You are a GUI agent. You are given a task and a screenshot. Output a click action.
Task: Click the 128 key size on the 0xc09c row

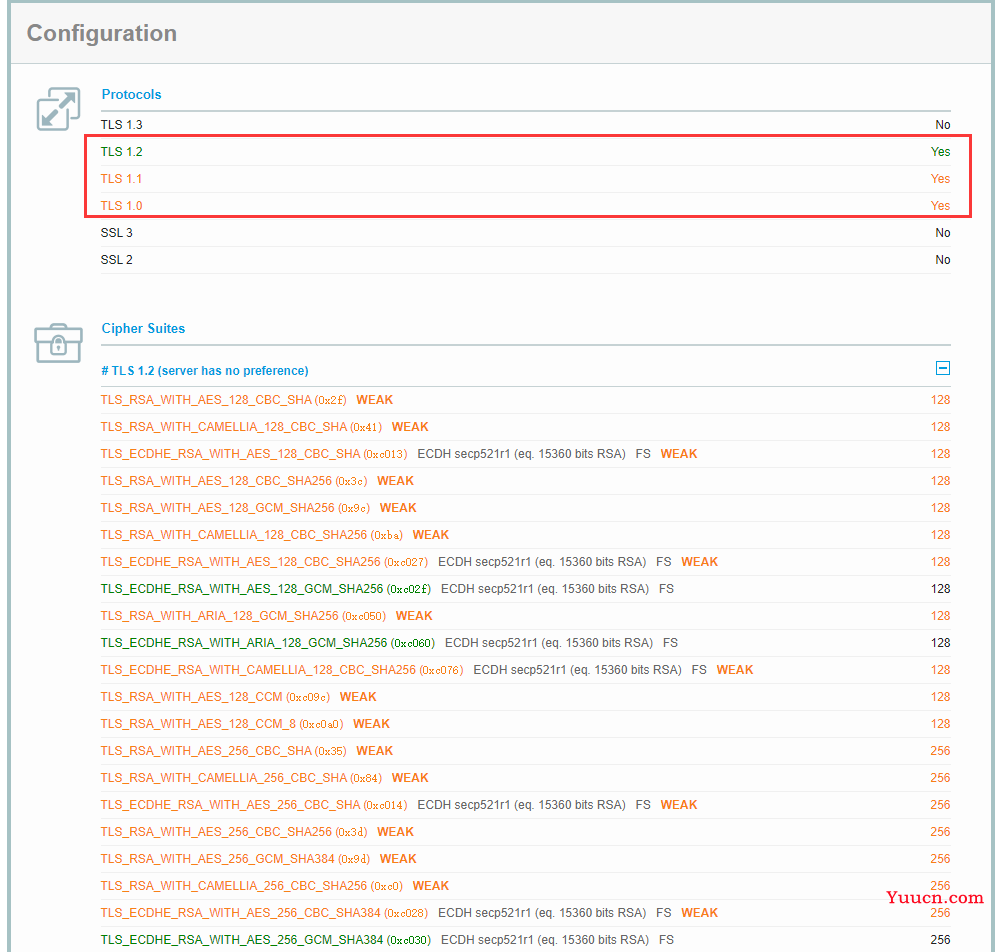pos(941,697)
